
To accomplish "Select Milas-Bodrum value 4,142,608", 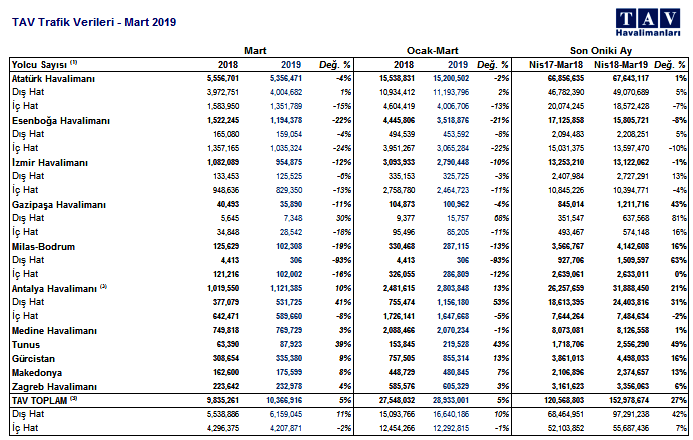I will (633, 246).
